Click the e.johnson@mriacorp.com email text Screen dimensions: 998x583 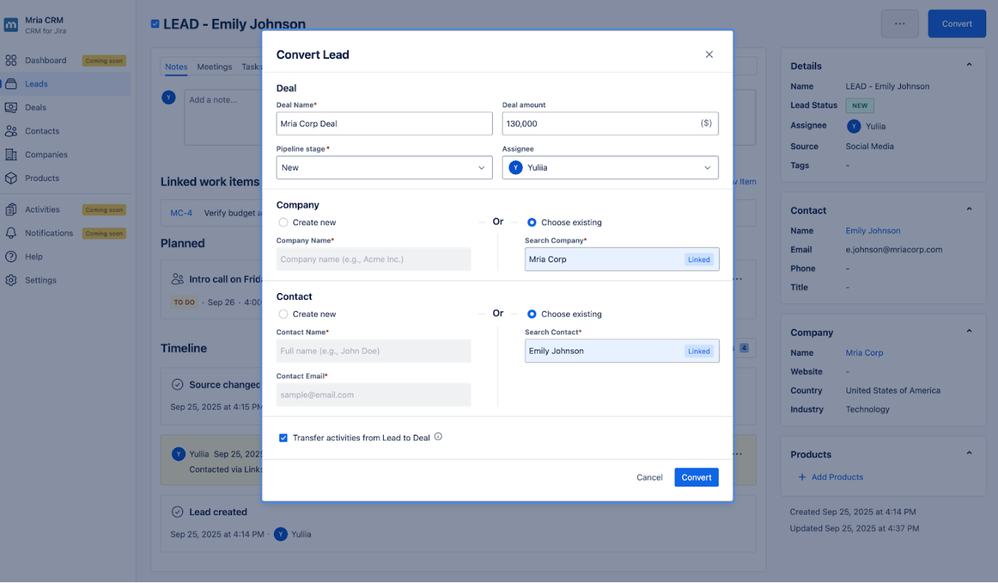[x=894, y=249]
